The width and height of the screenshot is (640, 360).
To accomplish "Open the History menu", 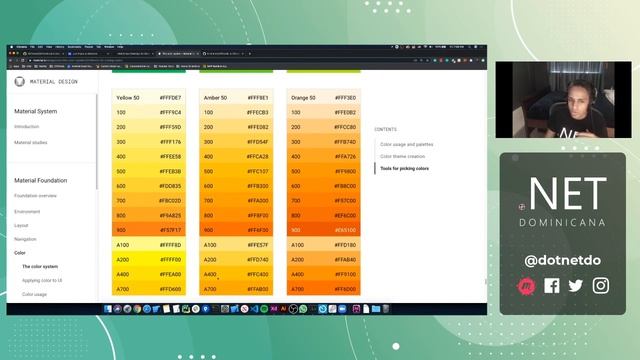I will 60,47.
